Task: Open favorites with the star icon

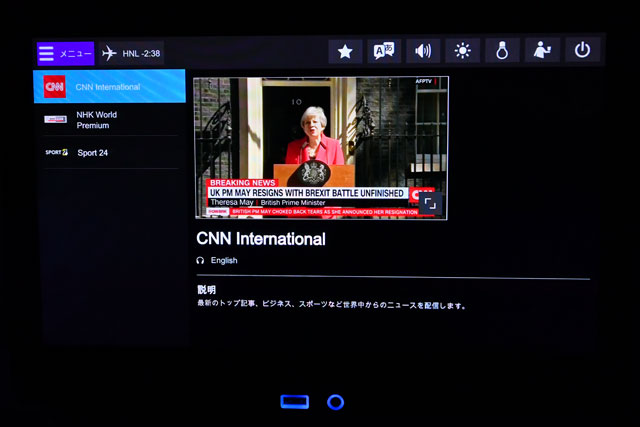Action: [x=345, y=52]
